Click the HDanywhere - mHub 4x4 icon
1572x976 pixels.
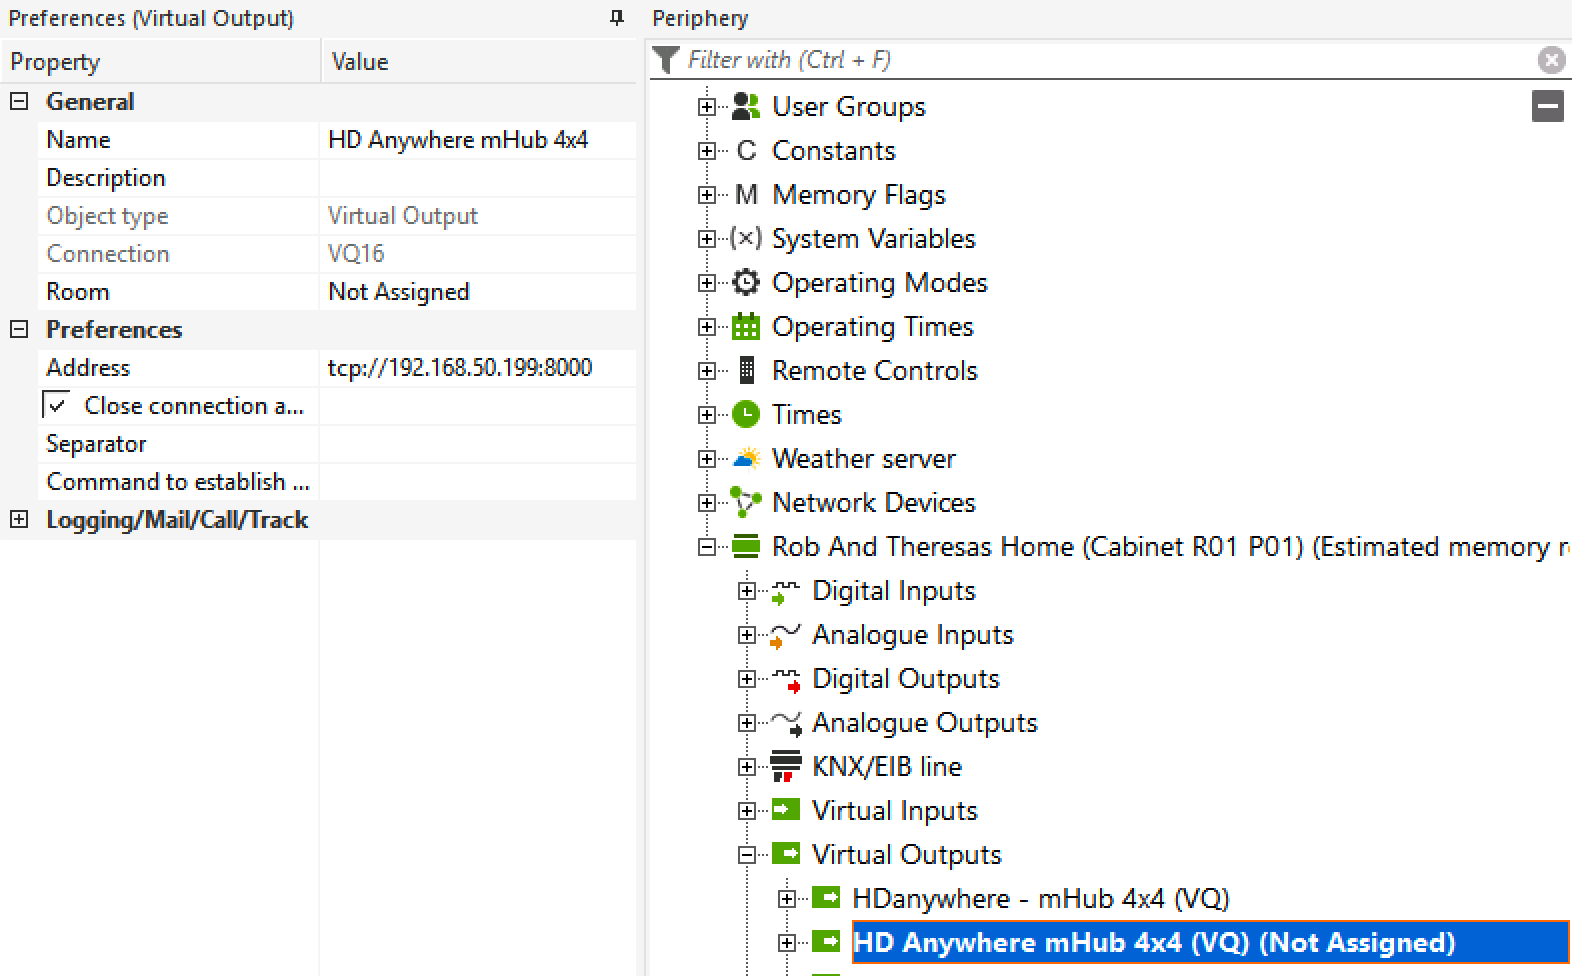(826, 898)
